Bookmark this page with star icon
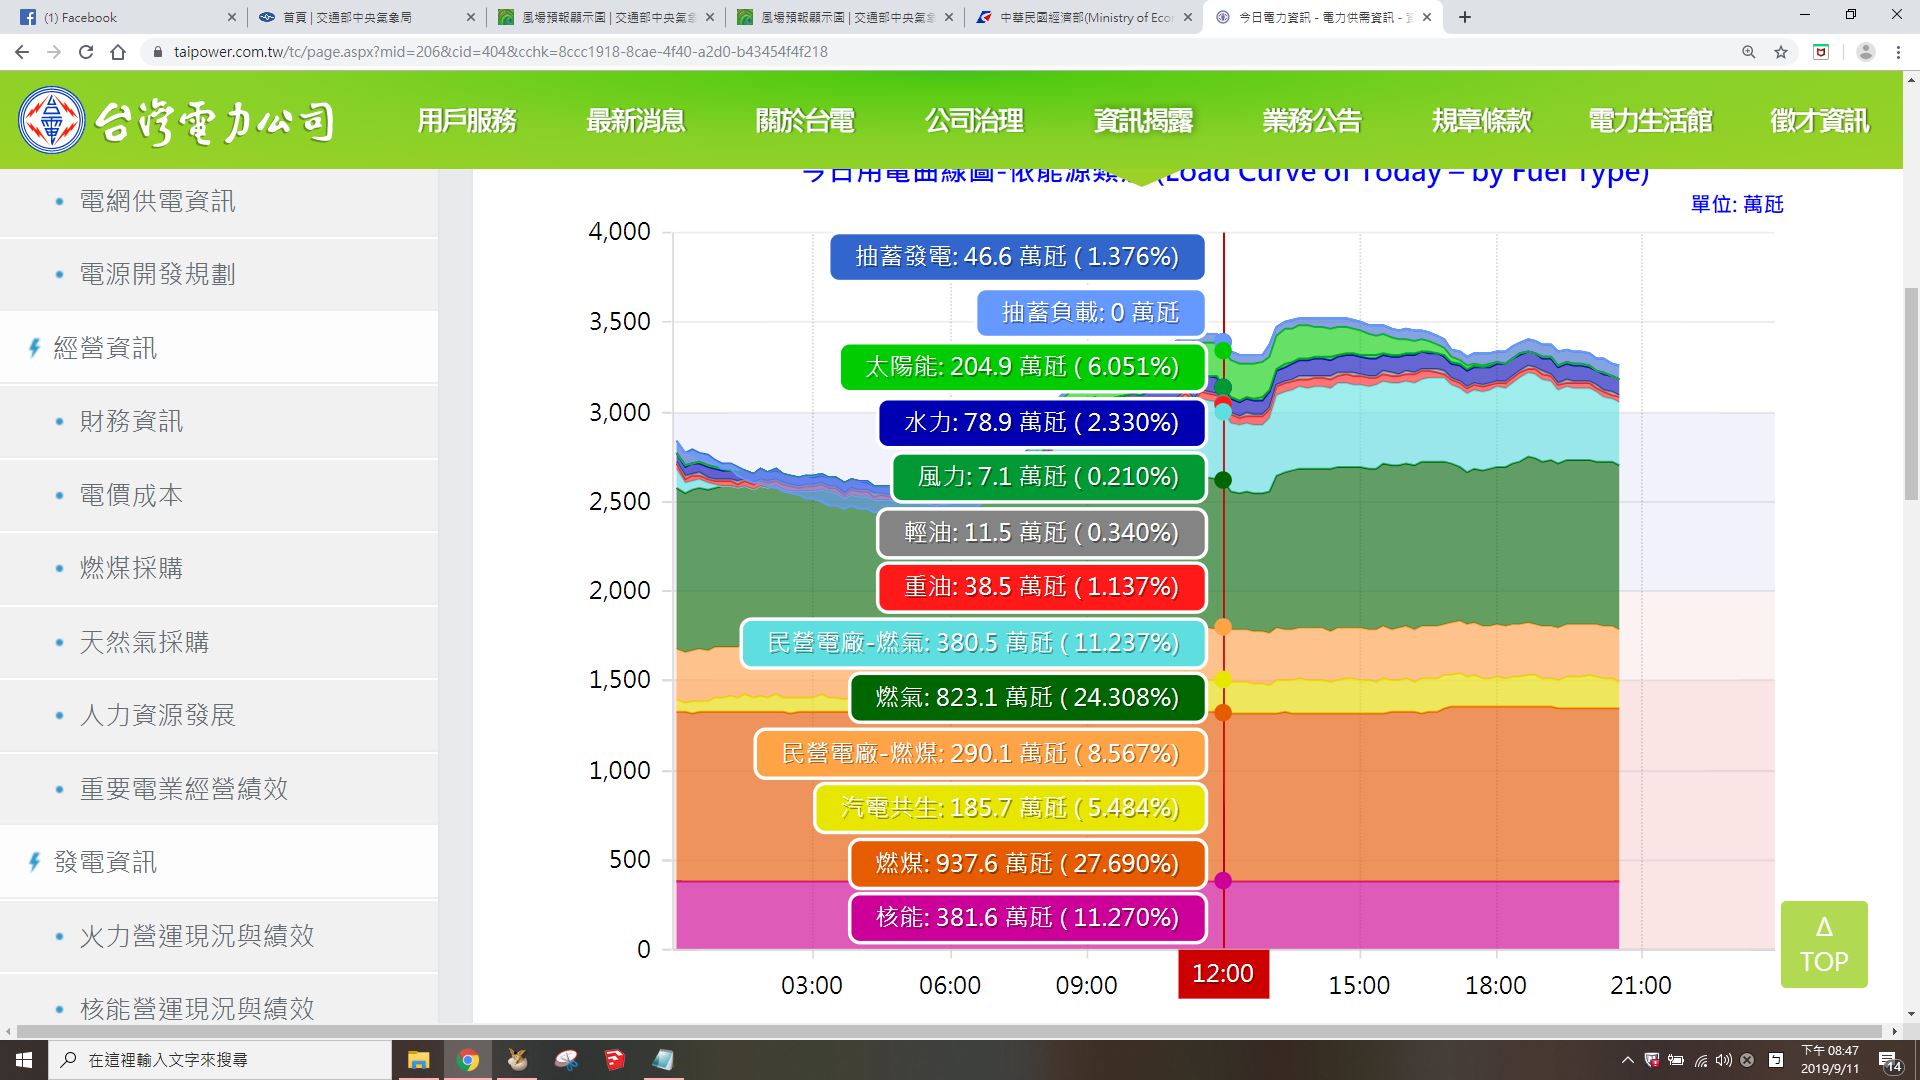Screen dimensions: 1920x1080 1781,52
